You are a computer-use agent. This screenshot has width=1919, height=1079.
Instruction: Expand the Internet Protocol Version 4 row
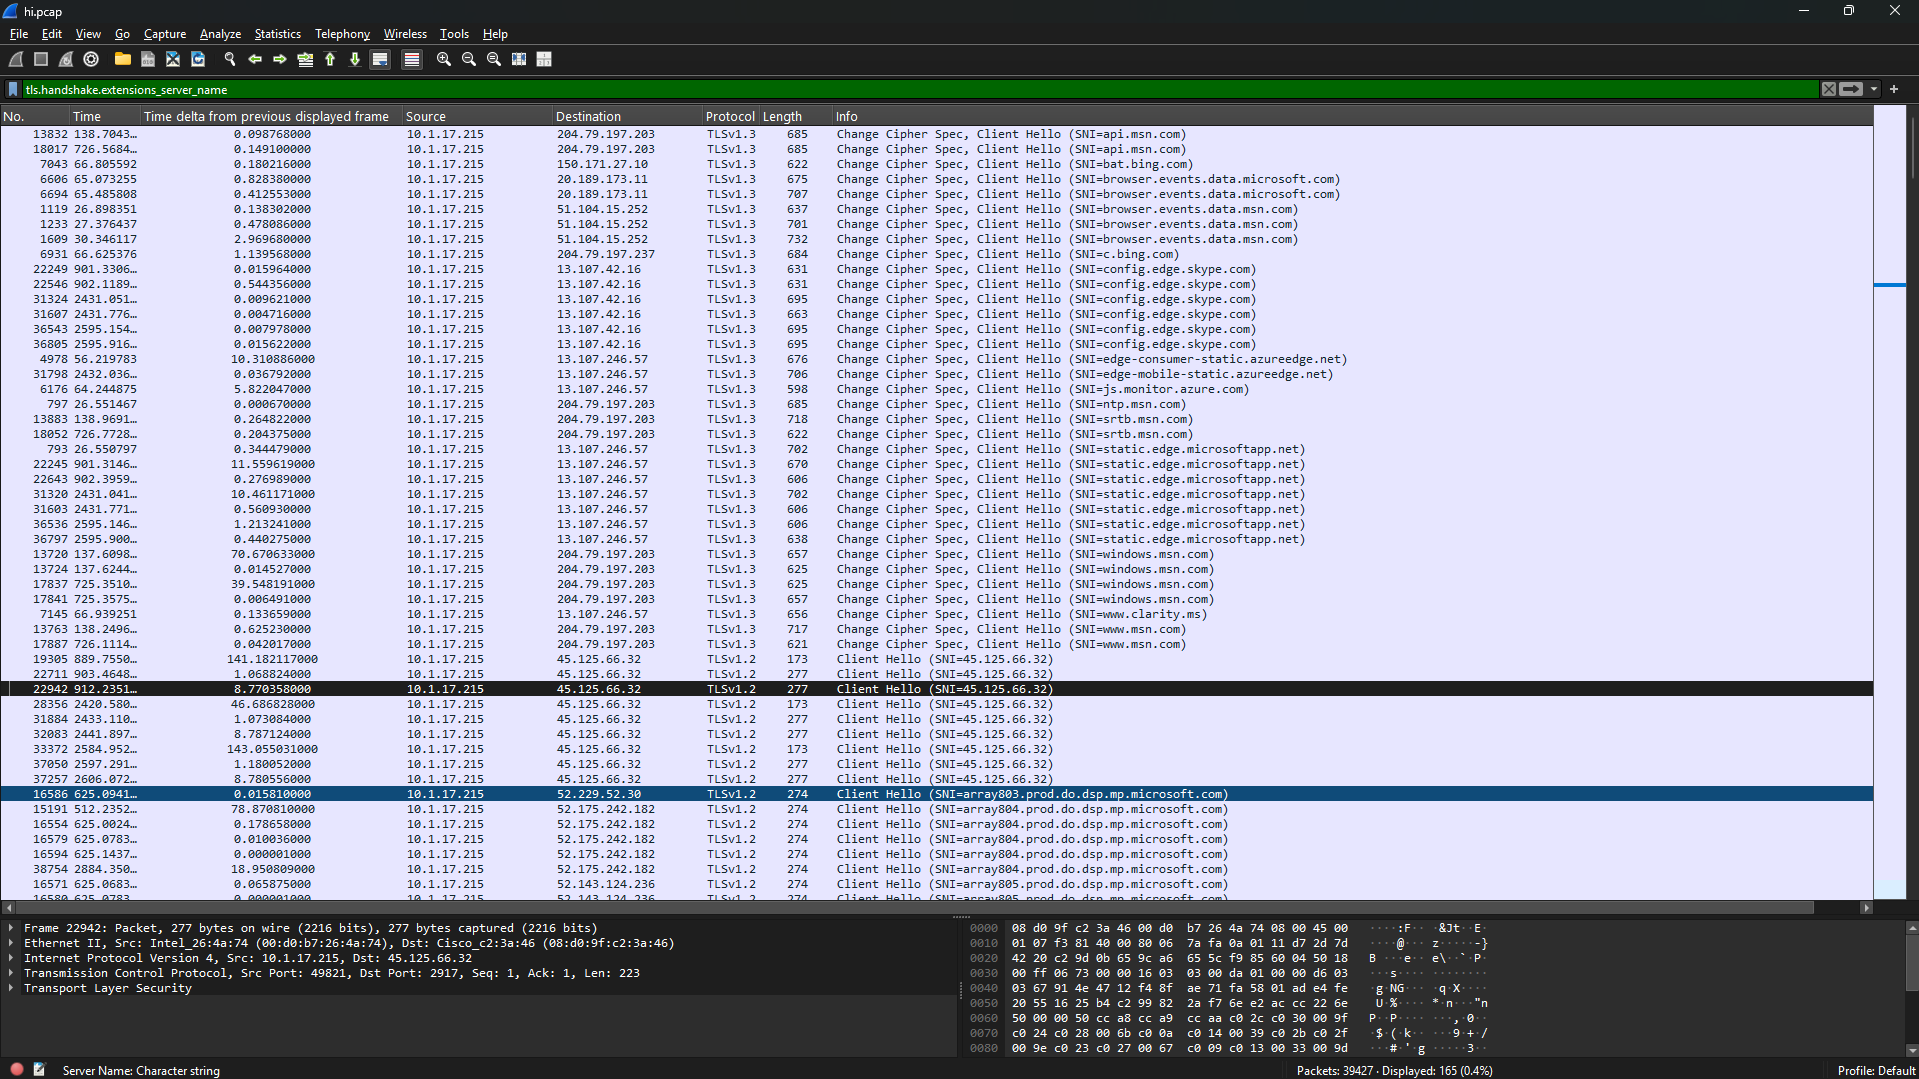(x=11, y=958)
